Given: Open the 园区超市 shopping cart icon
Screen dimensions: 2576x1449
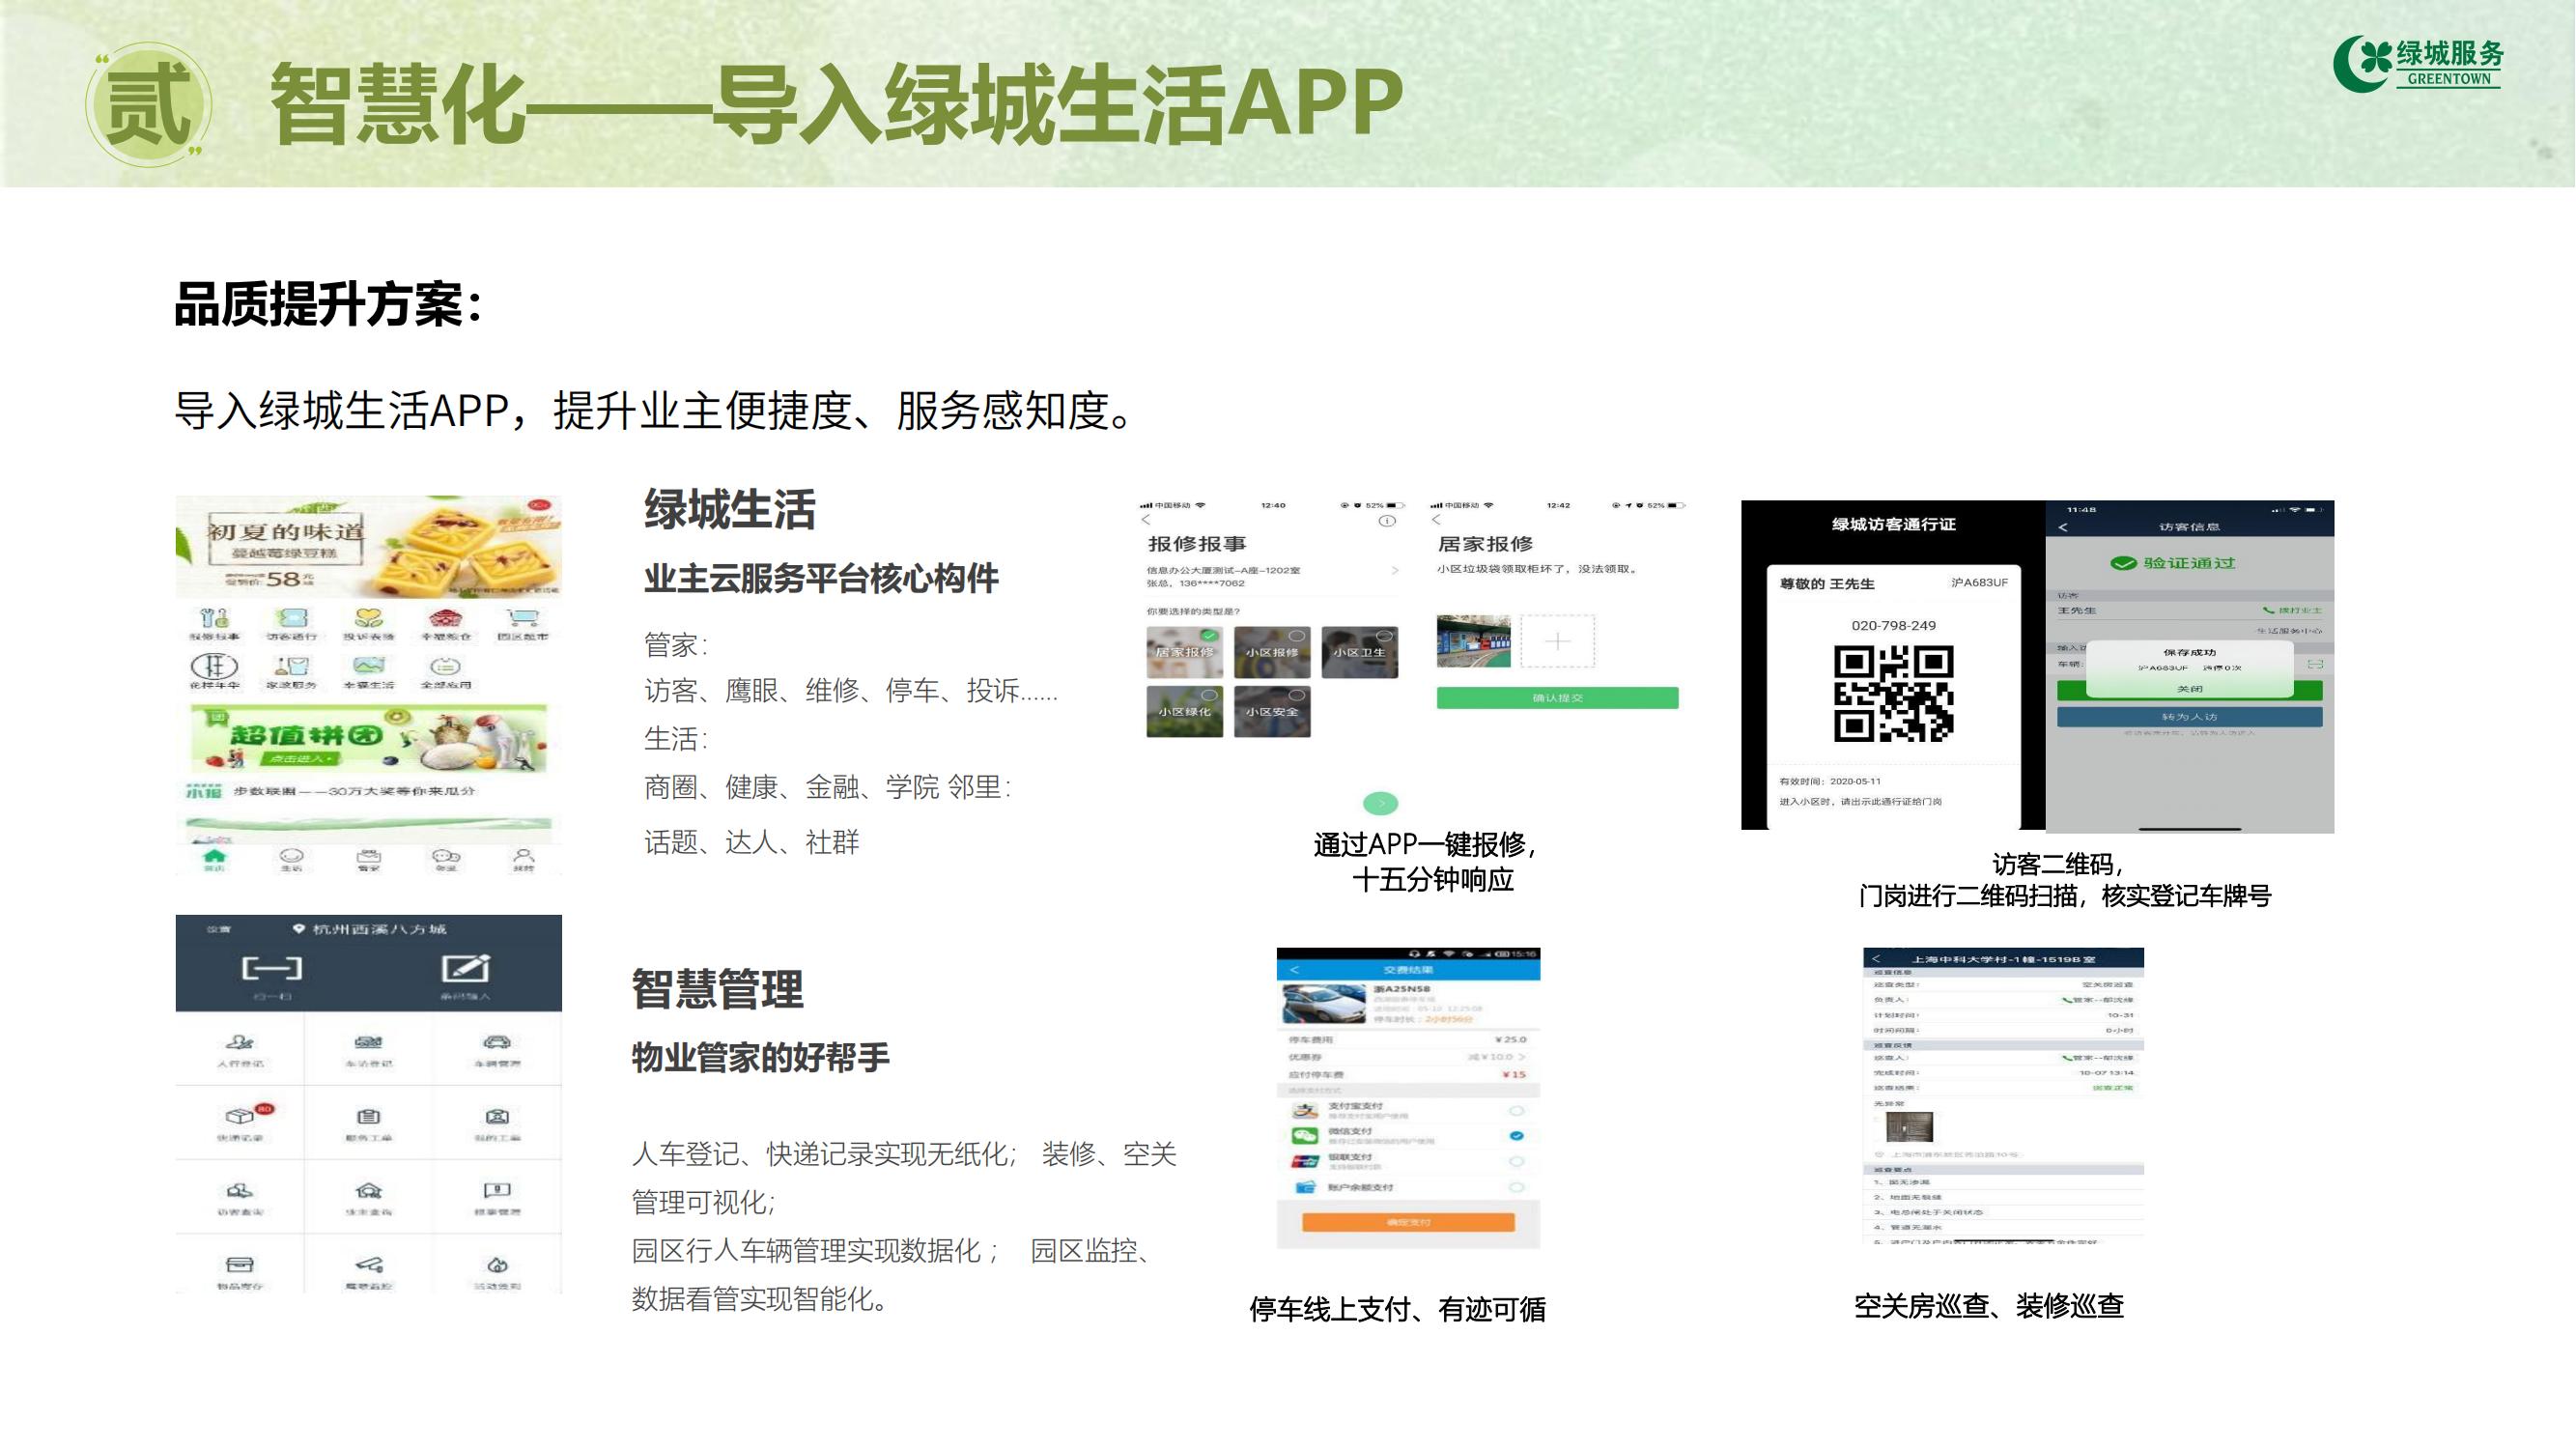Looking at the screenshot, I should (x=522, y=618).
